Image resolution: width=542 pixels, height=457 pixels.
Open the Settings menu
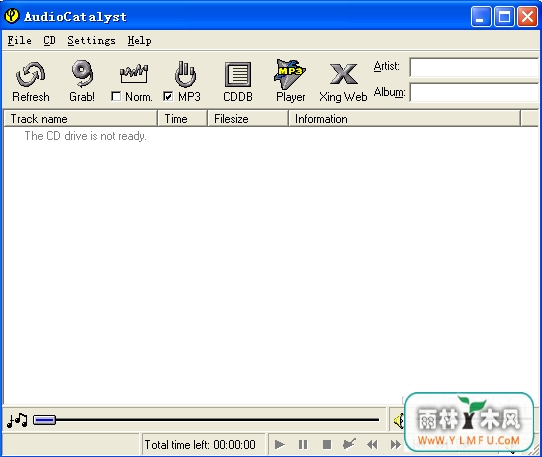coord(91,40)
